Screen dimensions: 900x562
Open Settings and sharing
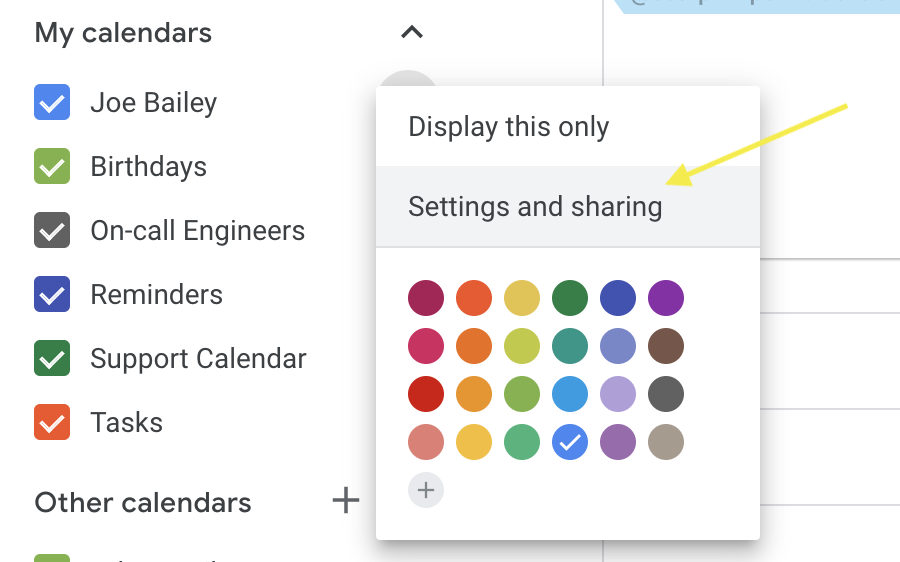568,207
